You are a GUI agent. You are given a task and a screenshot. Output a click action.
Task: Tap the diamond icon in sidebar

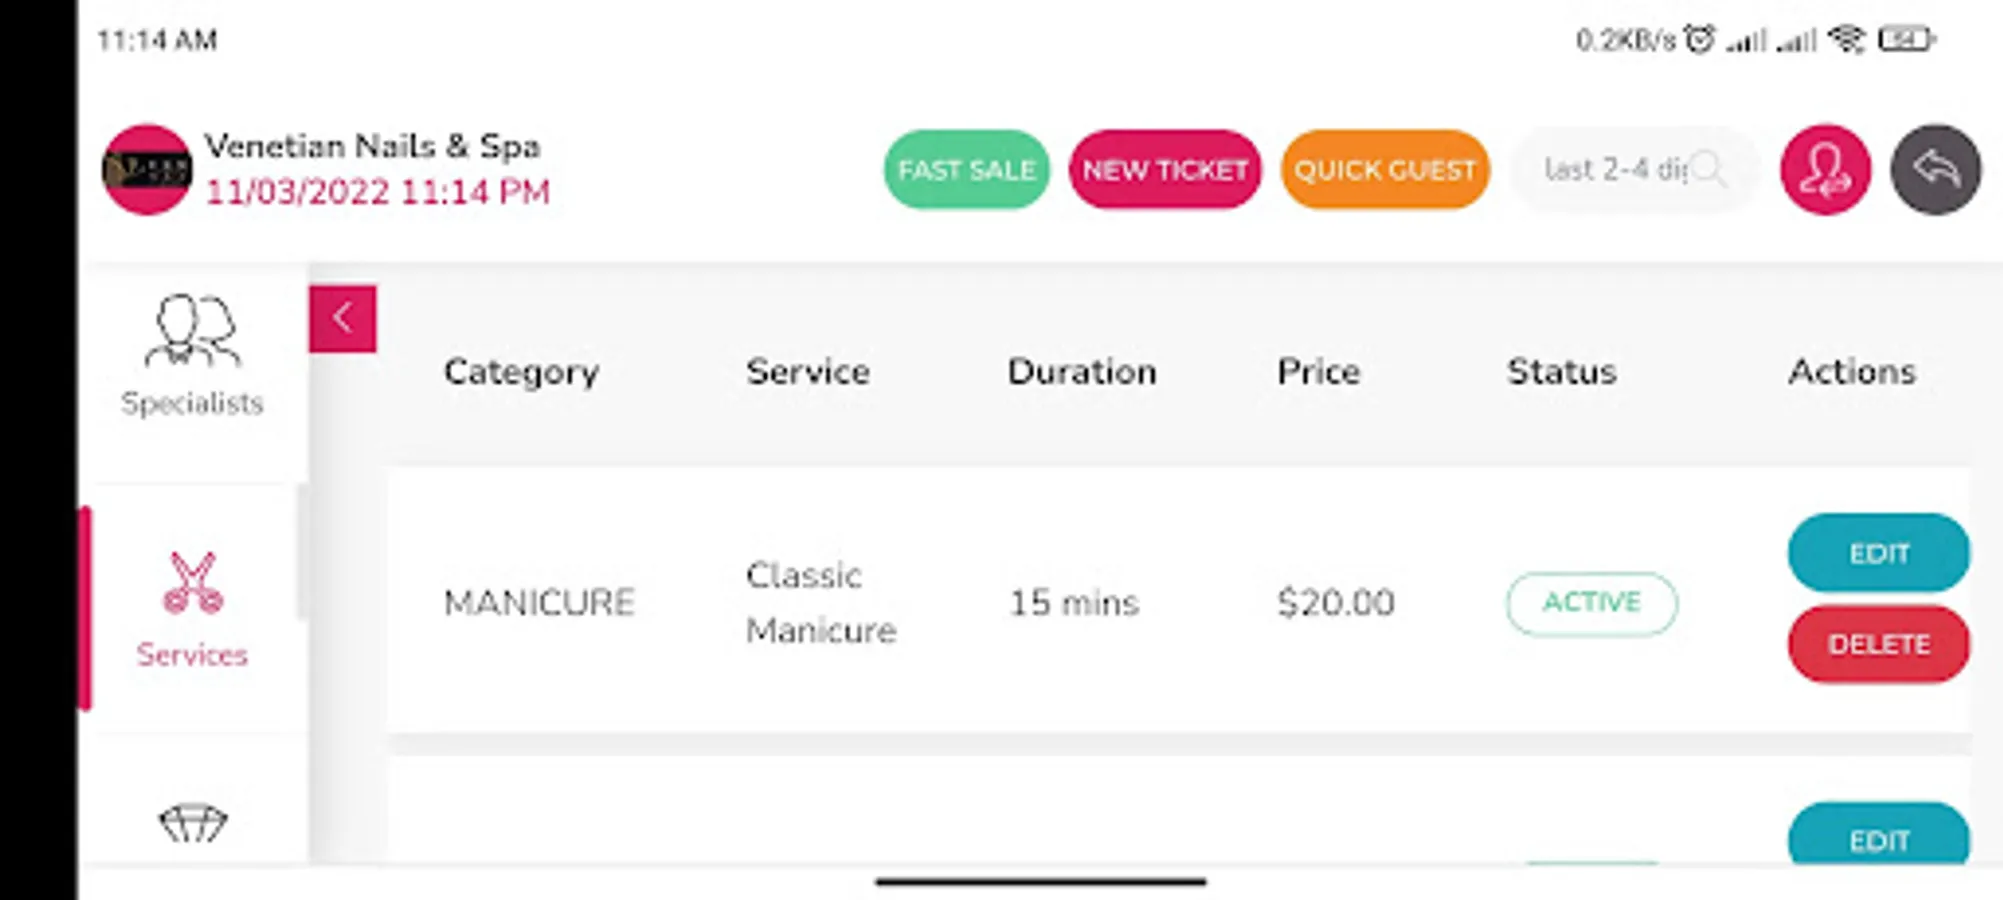click(x=193, y=824)
